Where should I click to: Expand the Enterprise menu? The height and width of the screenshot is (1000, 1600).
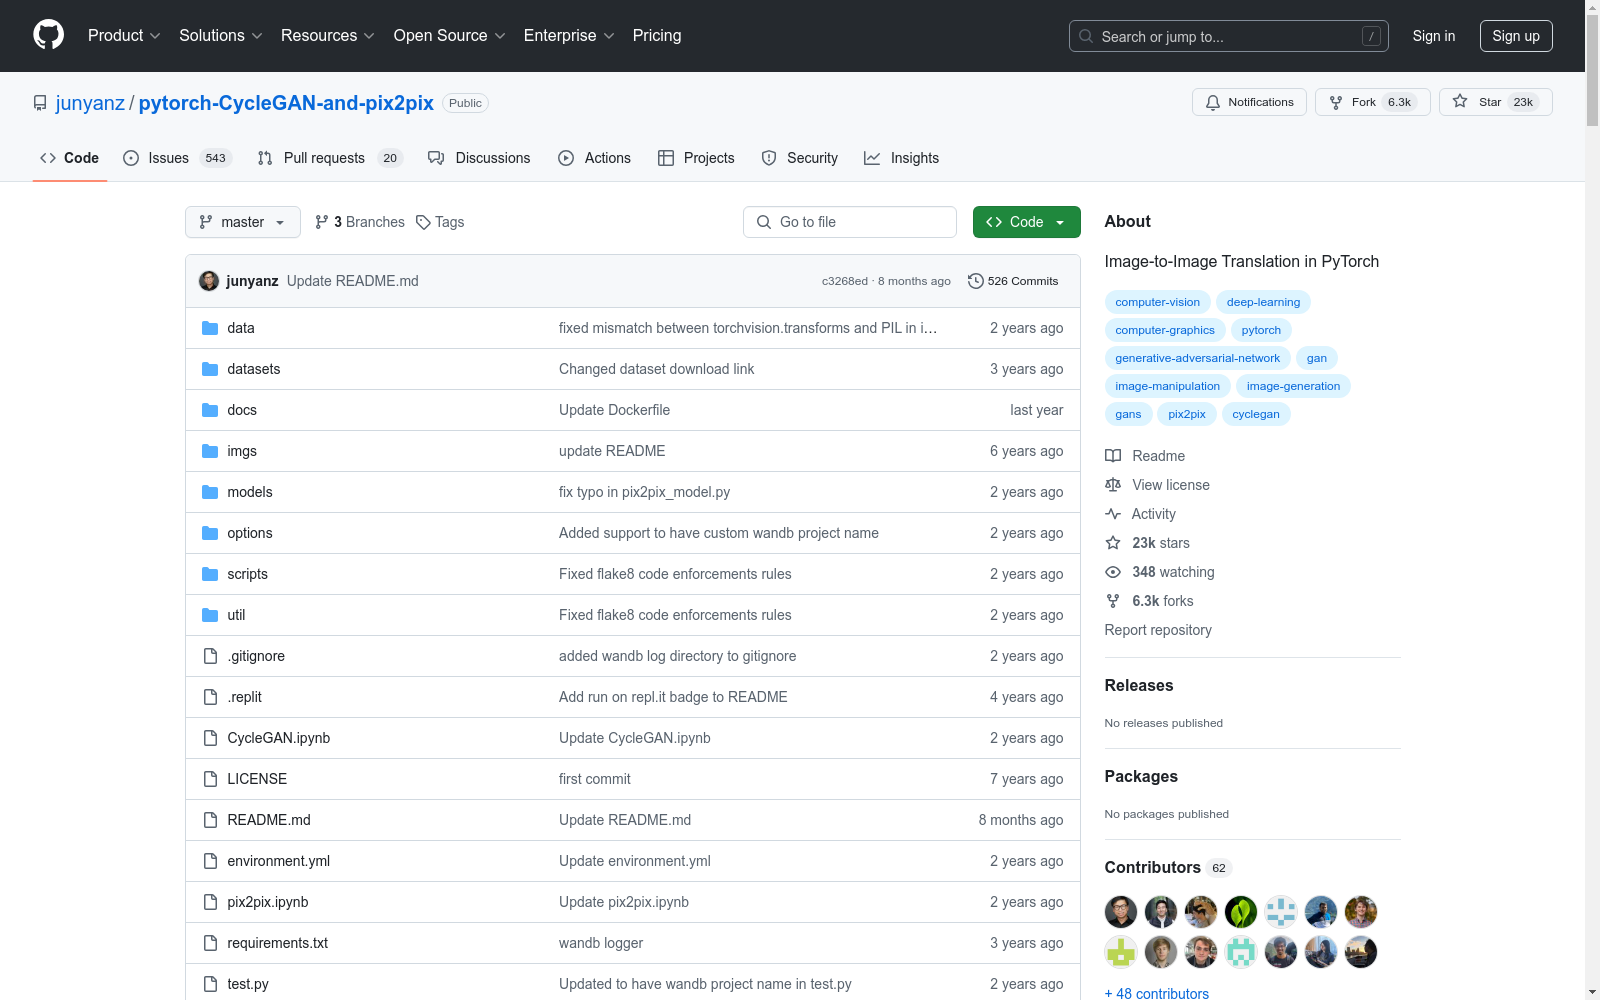[569, 35]
